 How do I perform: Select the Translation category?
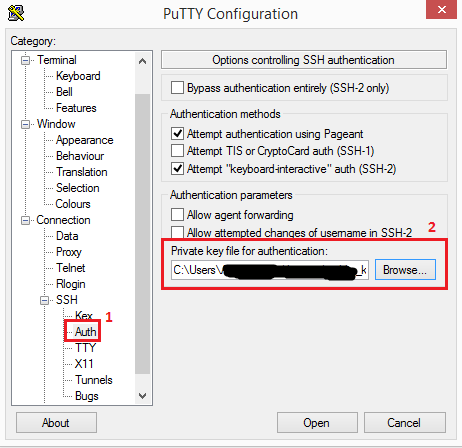82,172
